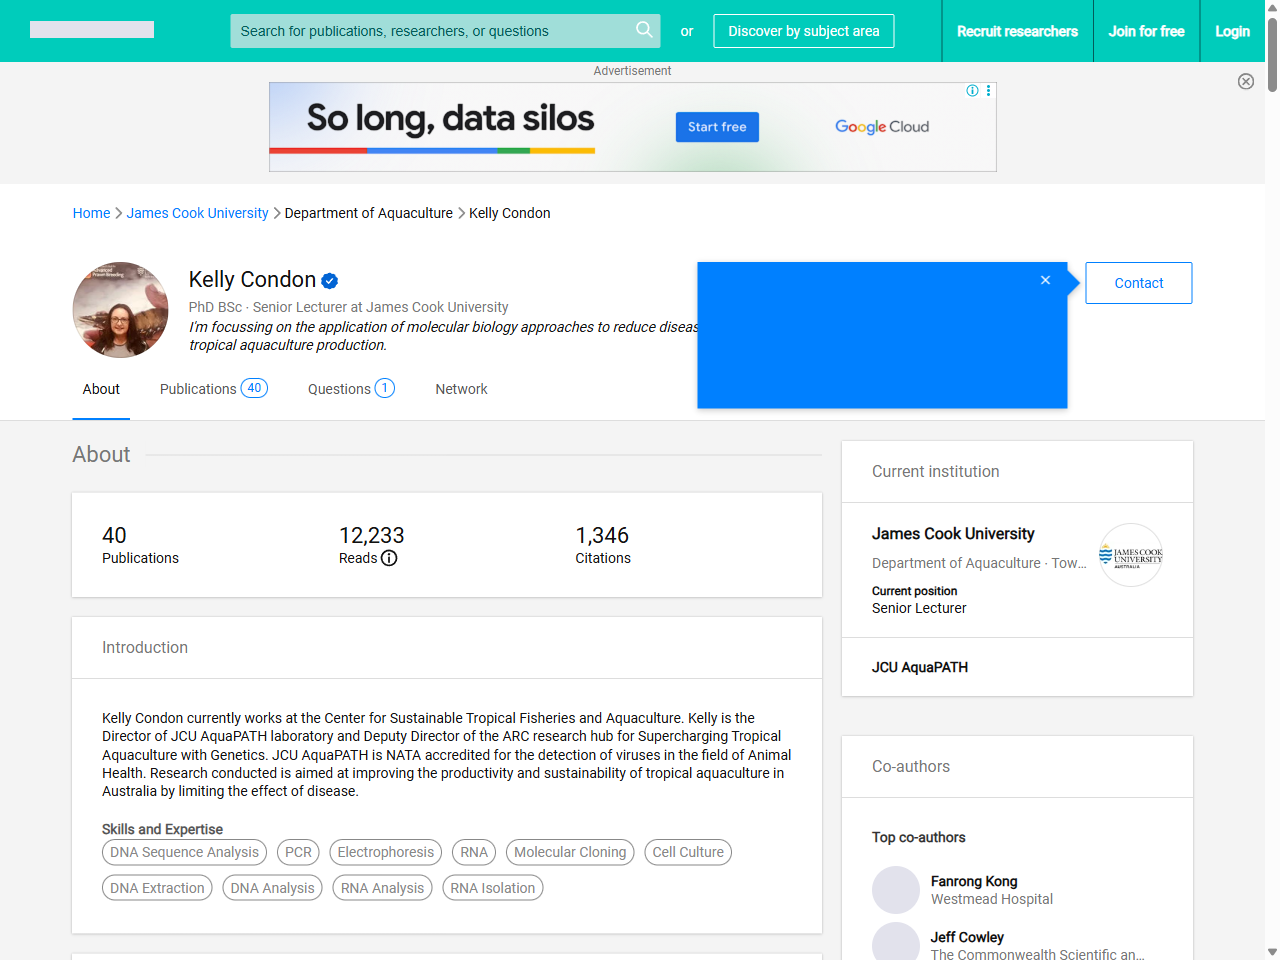The image size is (1280, 960).
Task: Click the info icon beside the Reads count
Action: (389, 559)
